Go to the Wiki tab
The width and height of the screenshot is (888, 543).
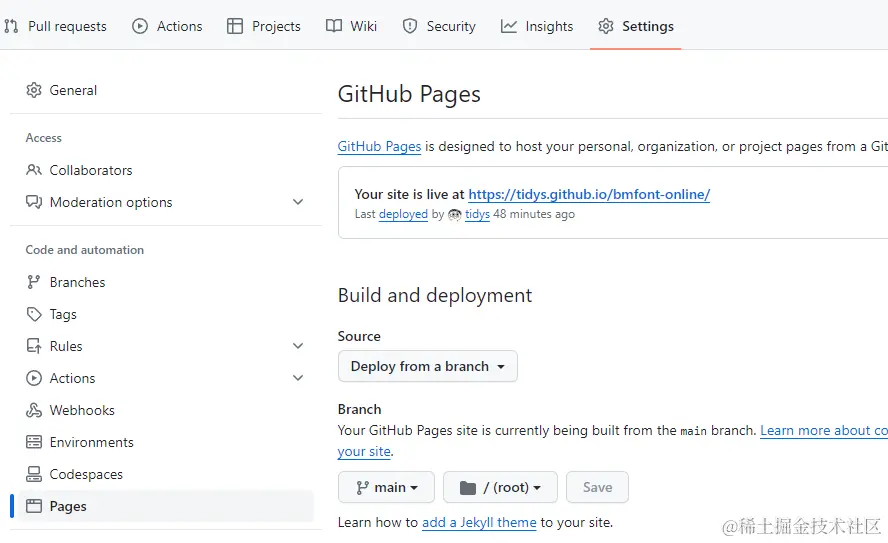pyautogui.click(x=352, y=26)
